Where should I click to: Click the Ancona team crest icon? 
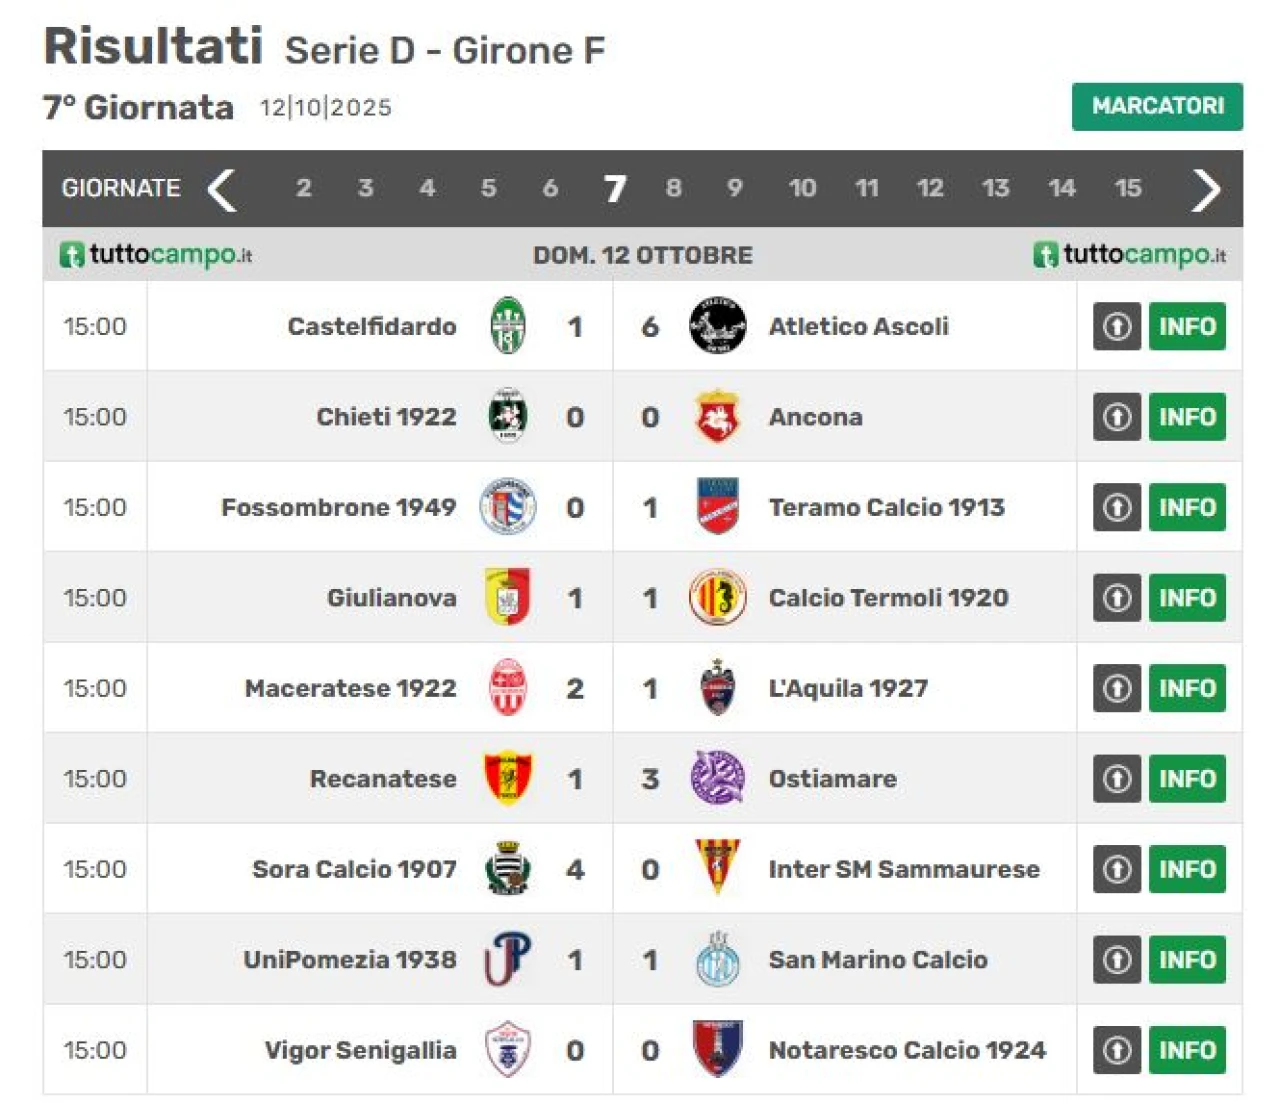tap(717, 417)
